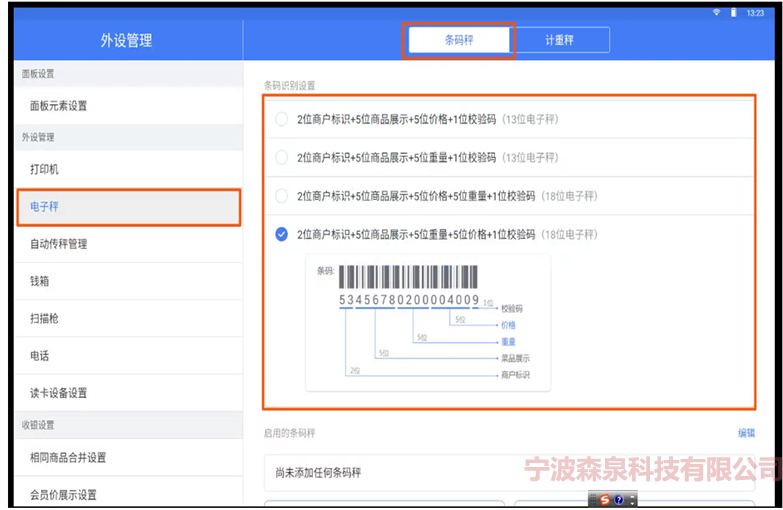
Task: Open 自动传秤管理 in the sidebar
Action: 59,244
